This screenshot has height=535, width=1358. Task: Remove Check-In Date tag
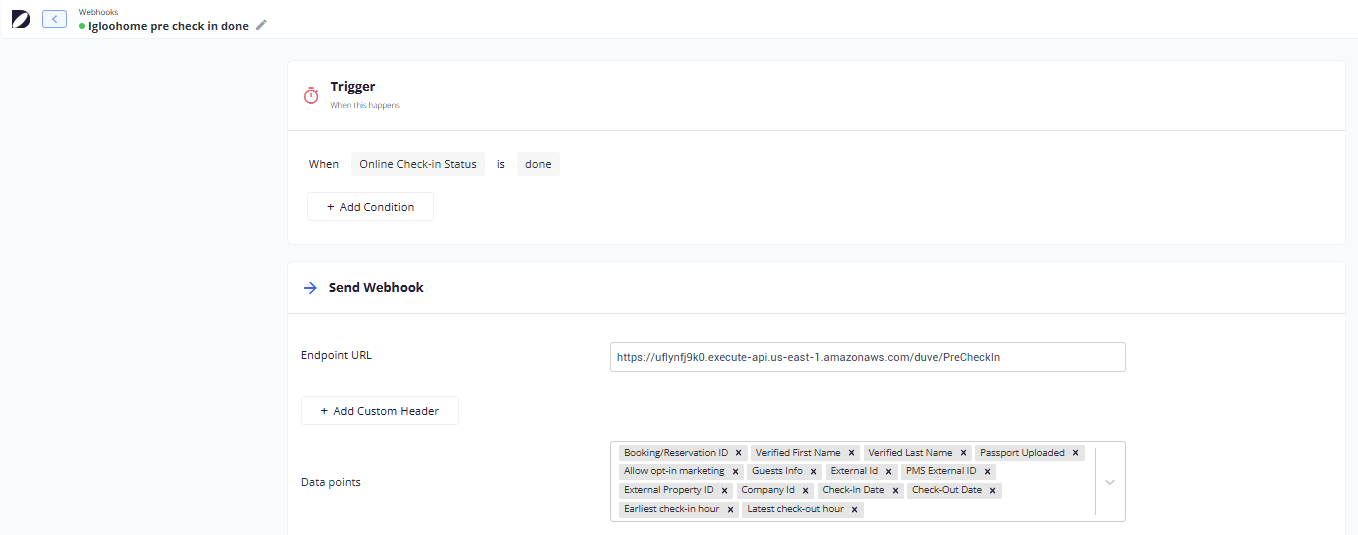pos(895,491)
